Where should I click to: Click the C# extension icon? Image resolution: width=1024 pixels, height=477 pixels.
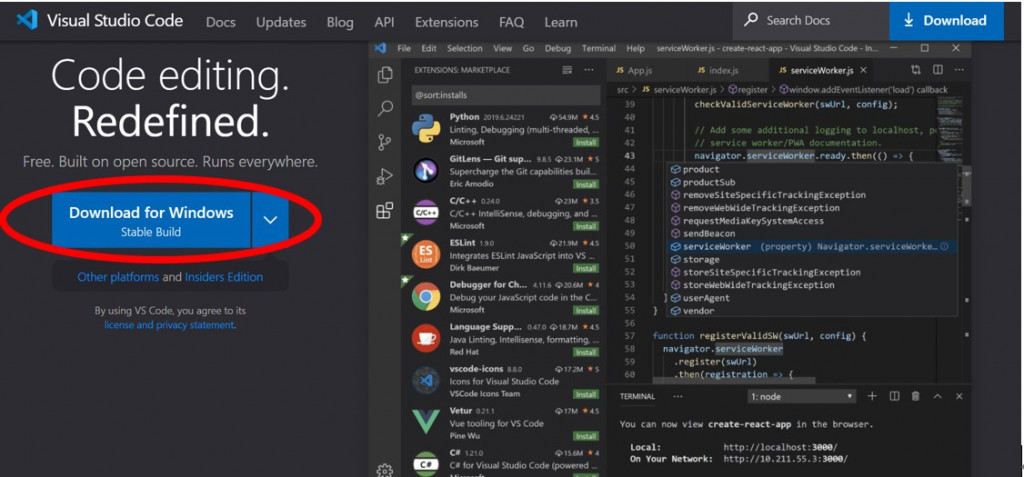(426, 463)
